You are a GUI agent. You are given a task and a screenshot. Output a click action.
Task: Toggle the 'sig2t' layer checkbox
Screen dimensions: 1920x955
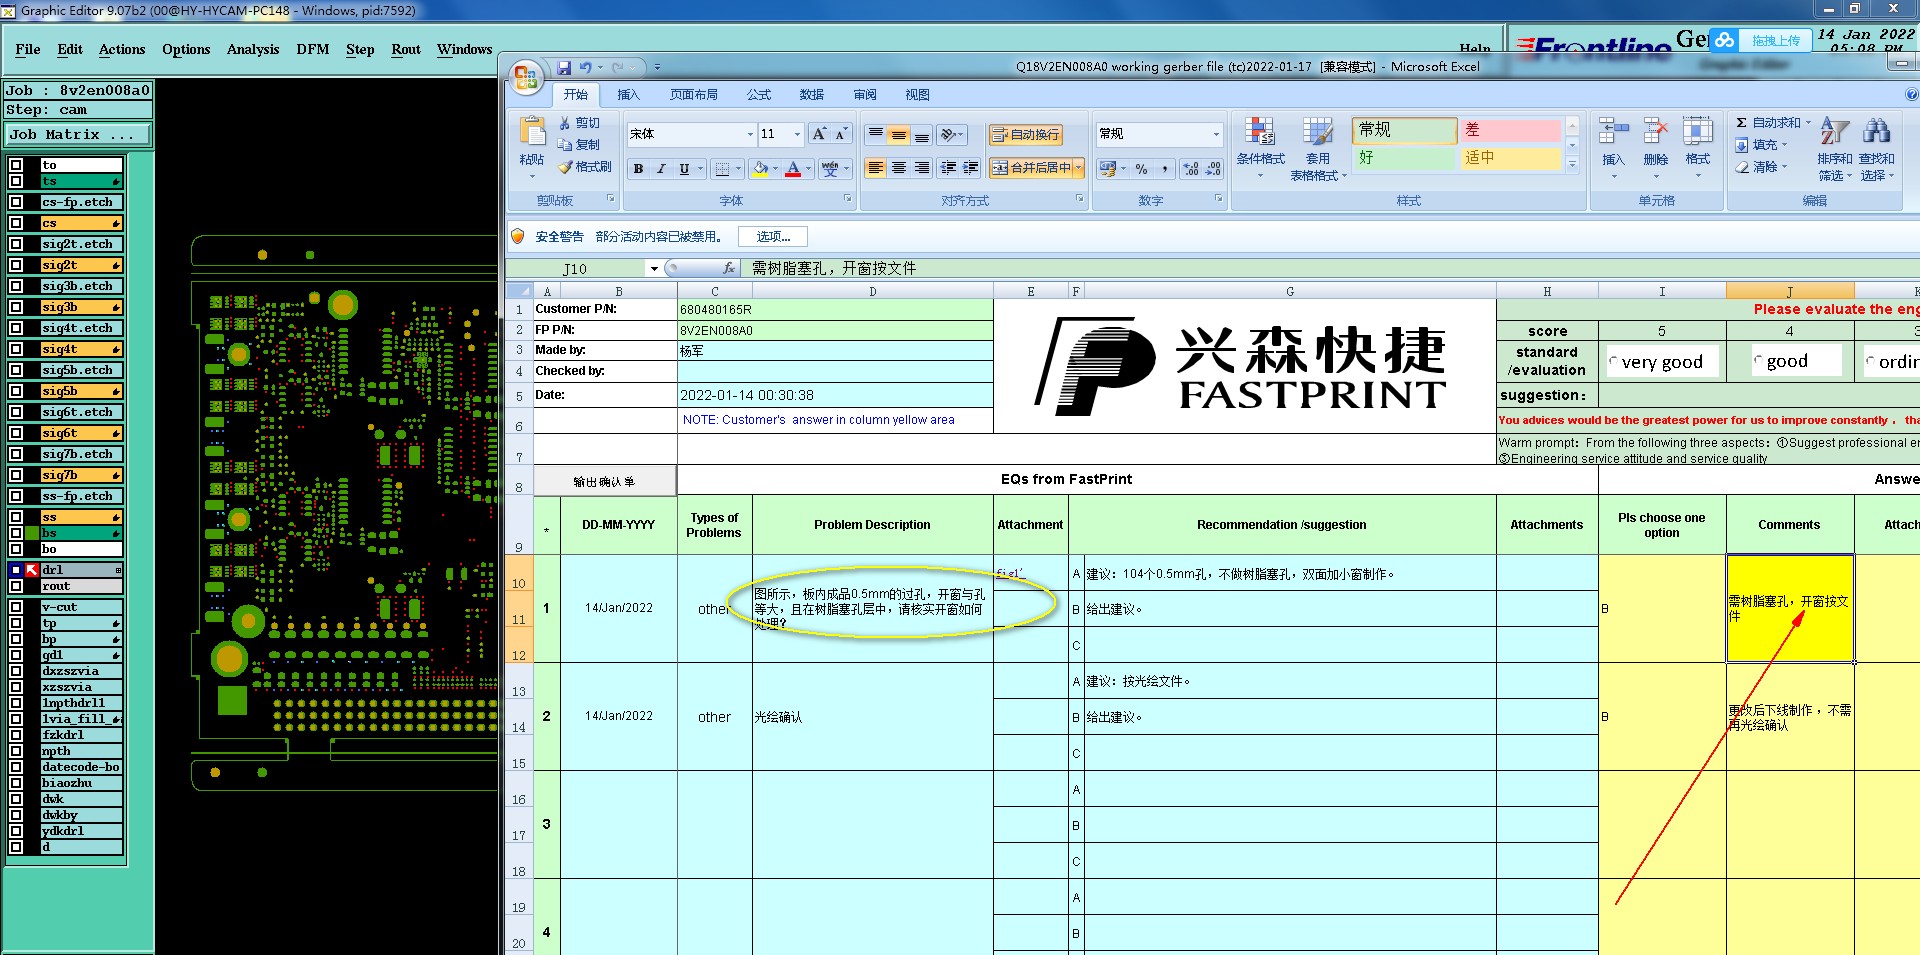click(x=16, y=265)
